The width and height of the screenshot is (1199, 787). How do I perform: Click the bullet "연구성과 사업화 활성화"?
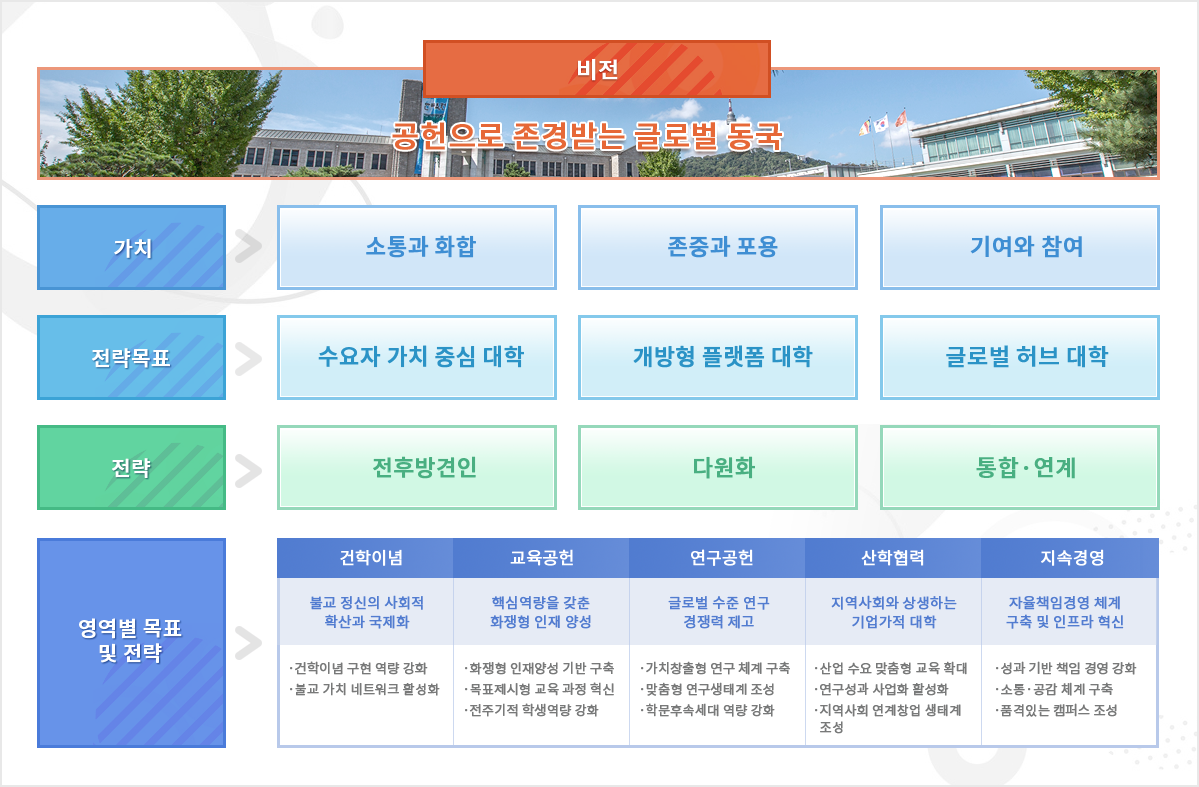coord(882,689)
